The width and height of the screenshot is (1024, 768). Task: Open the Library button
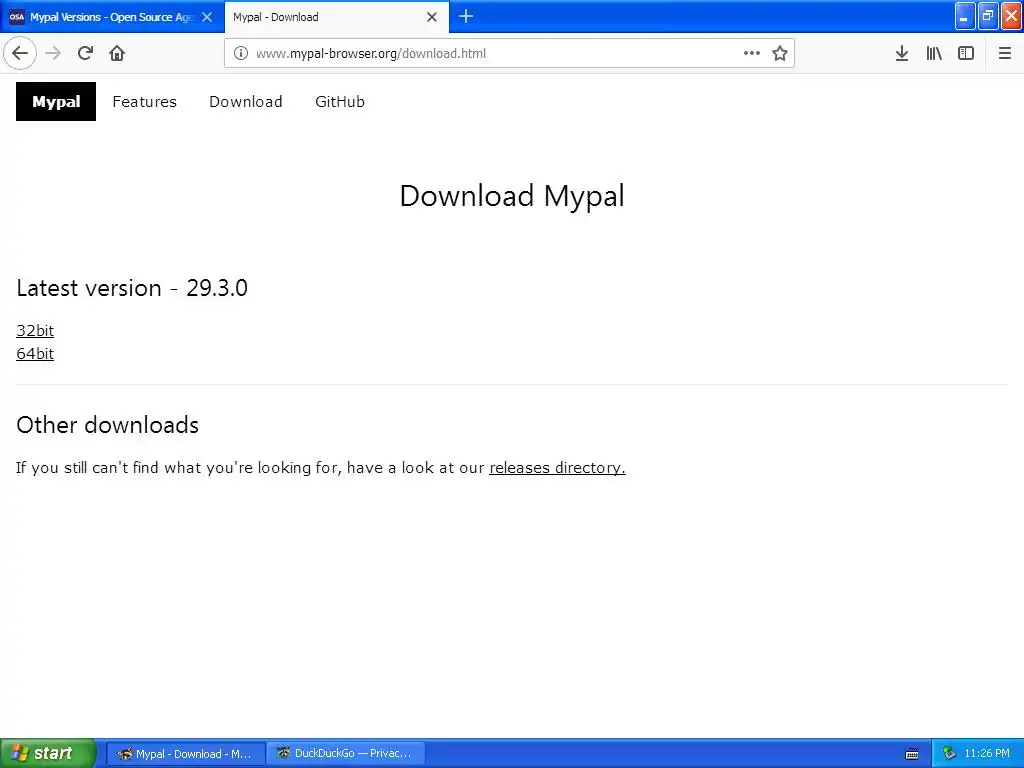click(934, 53)
